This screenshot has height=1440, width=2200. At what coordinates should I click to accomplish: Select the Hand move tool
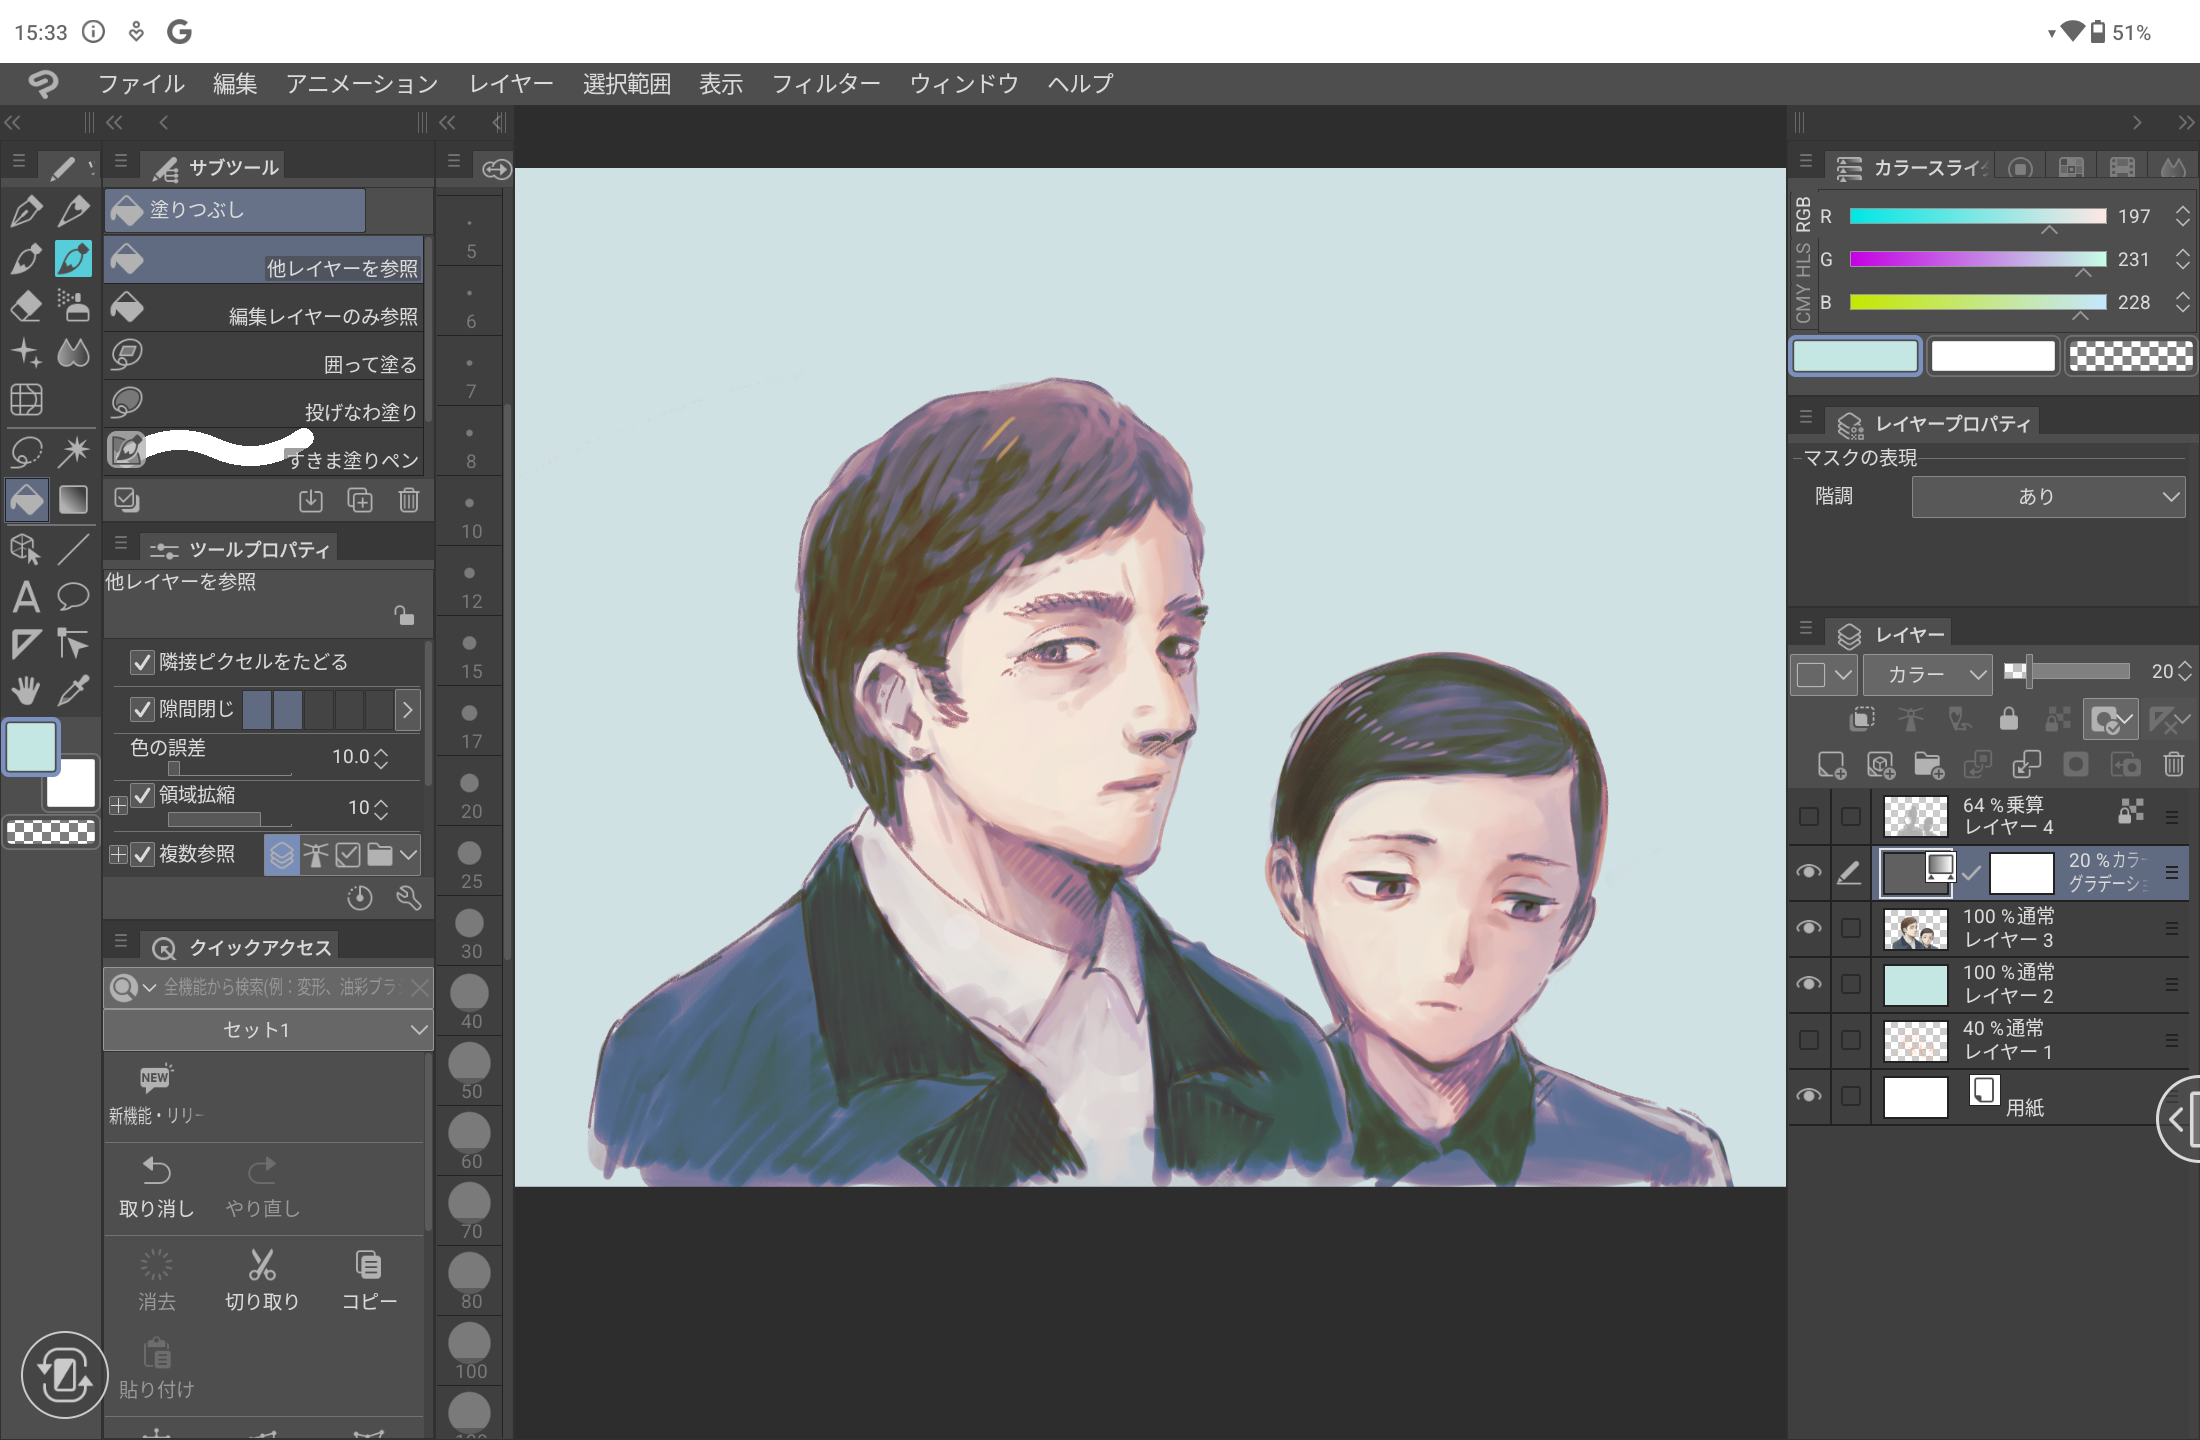(x=27, y=689)
